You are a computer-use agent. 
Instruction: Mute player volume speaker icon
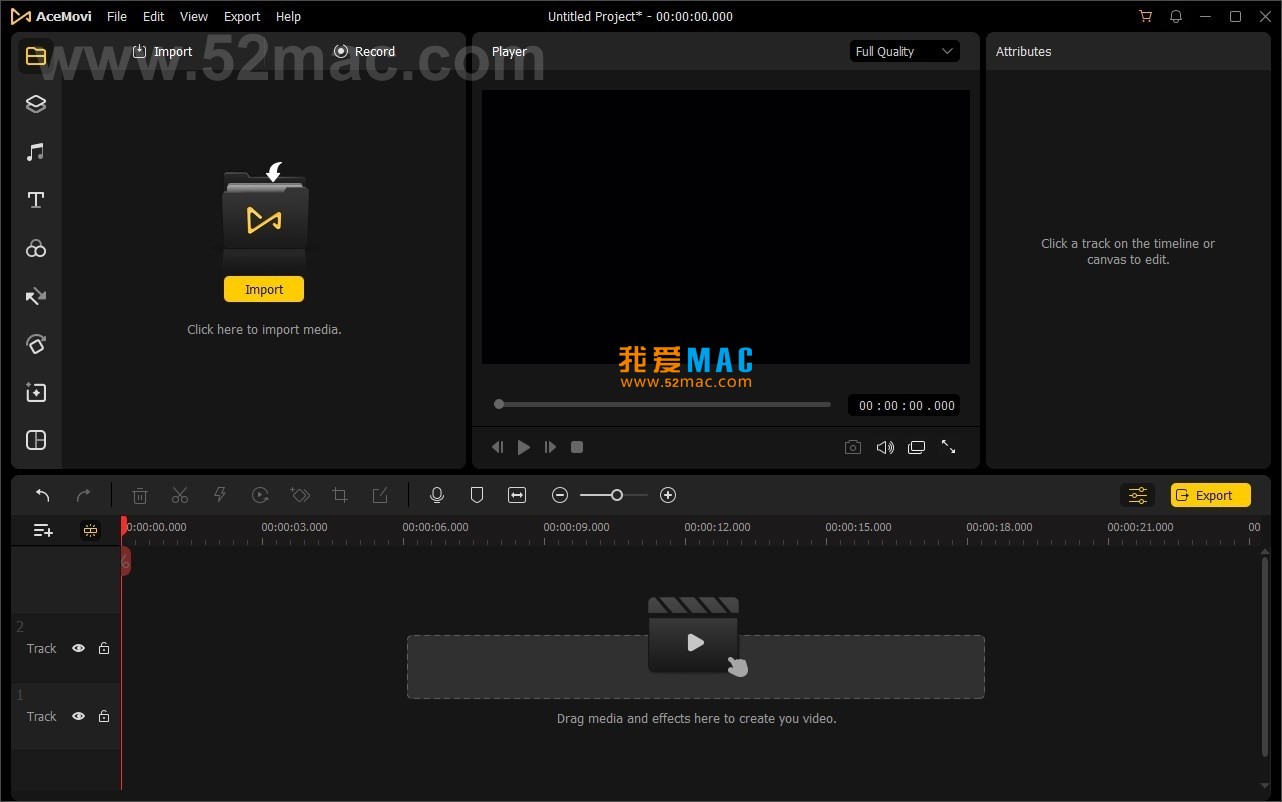(885, 447)
